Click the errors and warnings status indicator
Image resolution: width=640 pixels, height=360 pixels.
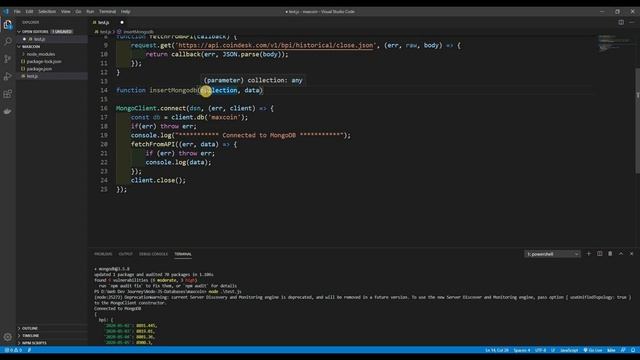(x=13, y=350)
